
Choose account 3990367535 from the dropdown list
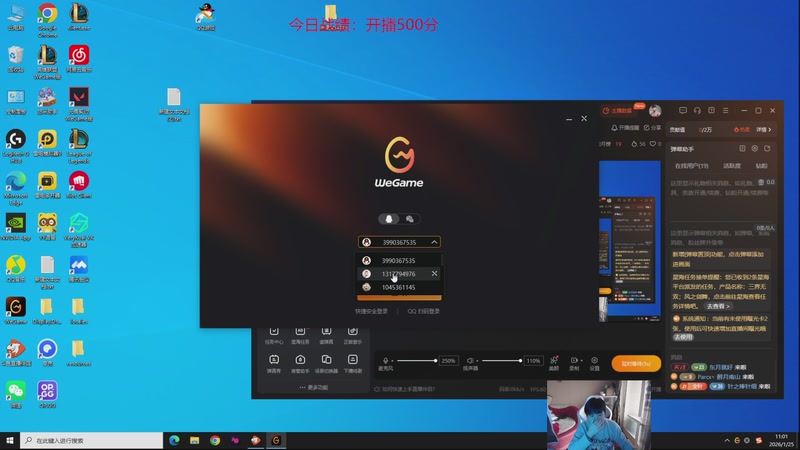pos(399,261)
